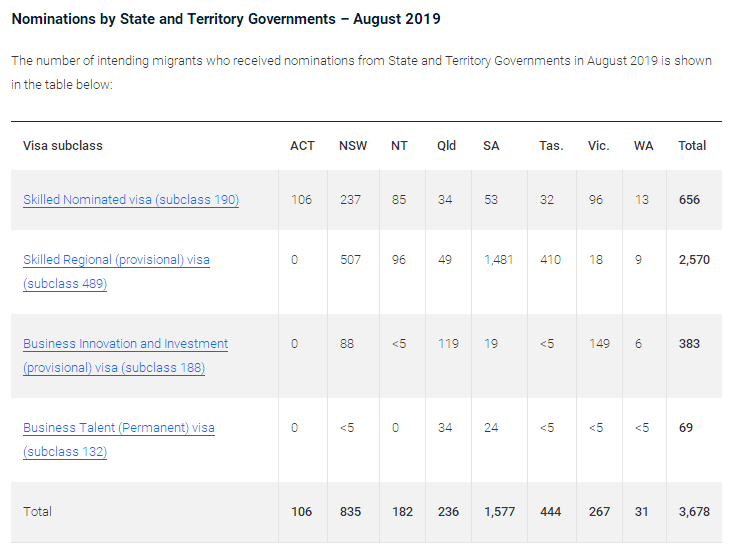This screenshot has width=734, height=550.
Task: Open the Skilled Nominated visa (subclass 190) link
Action: pyautogui.click(x=131, y=200)
